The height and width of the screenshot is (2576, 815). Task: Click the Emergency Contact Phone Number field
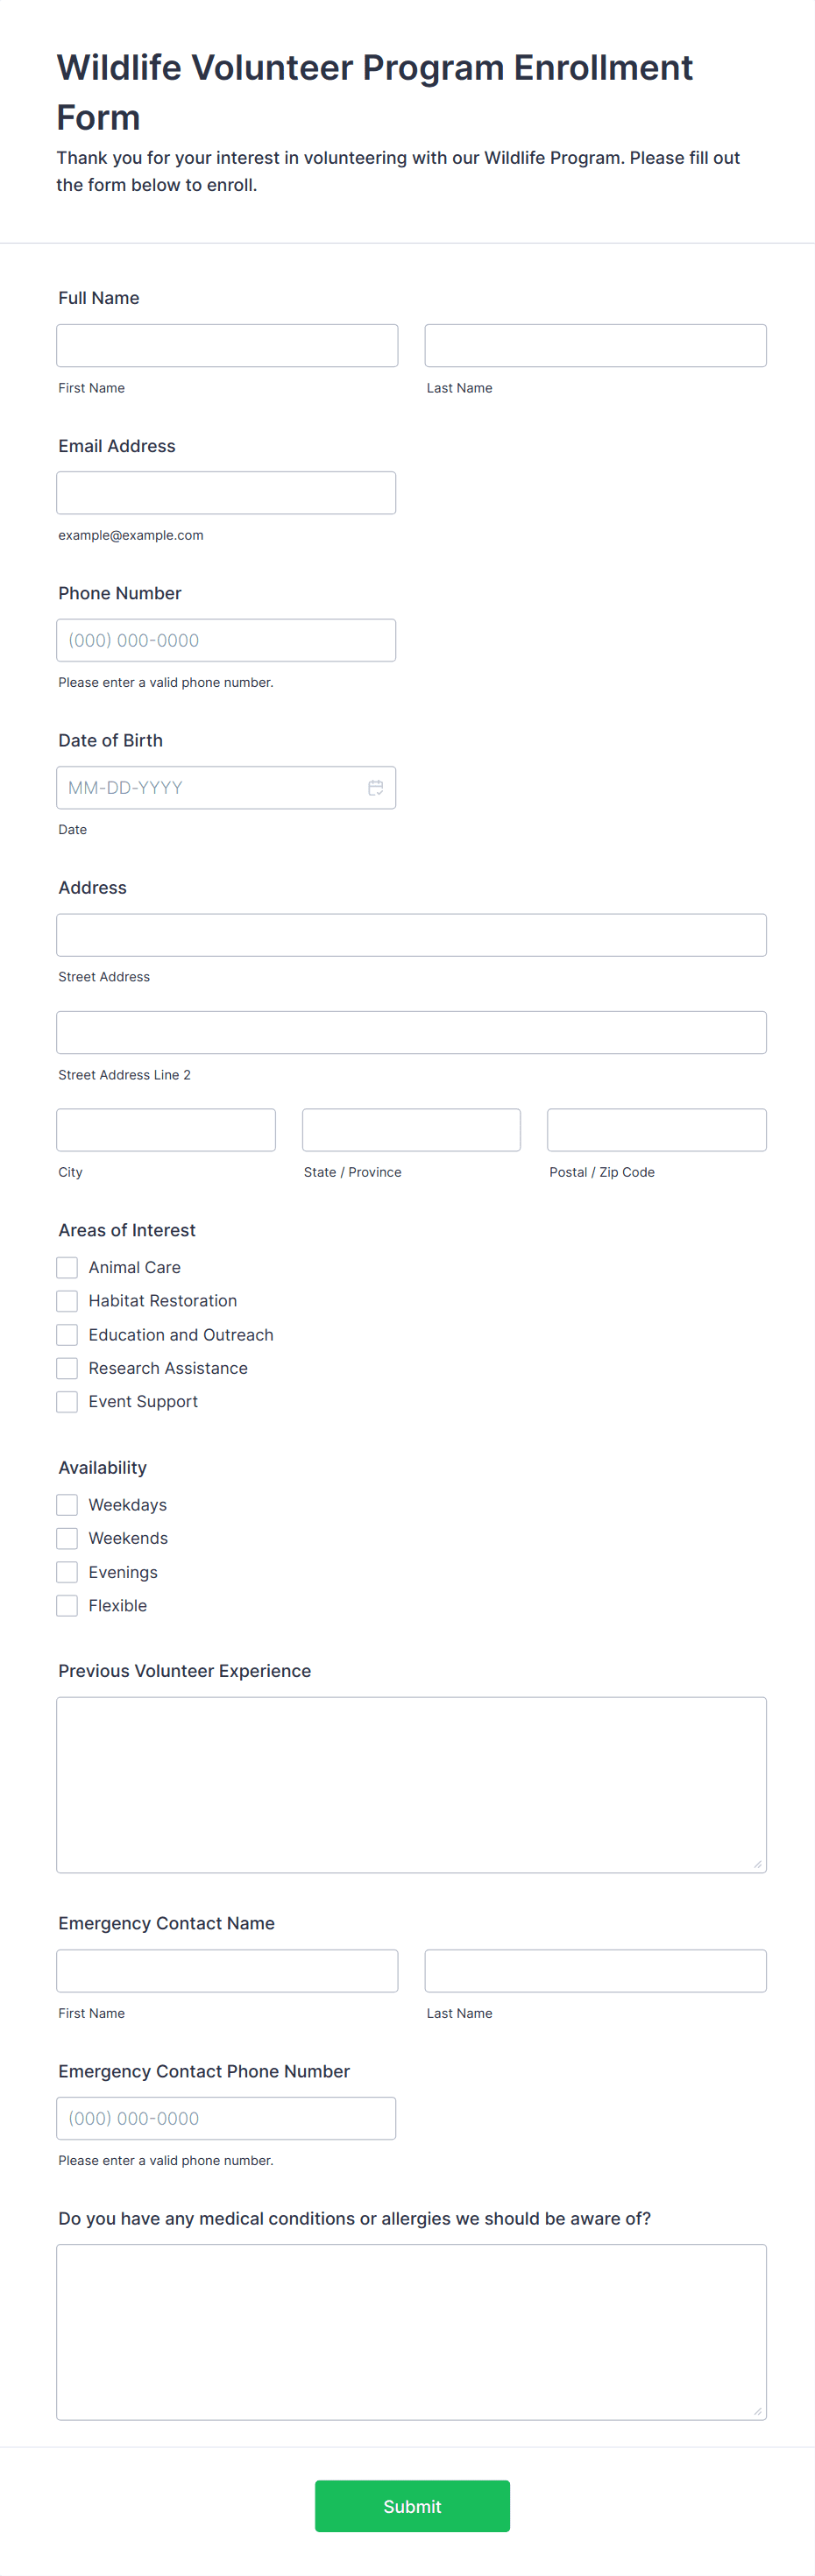click(226, 2117)
